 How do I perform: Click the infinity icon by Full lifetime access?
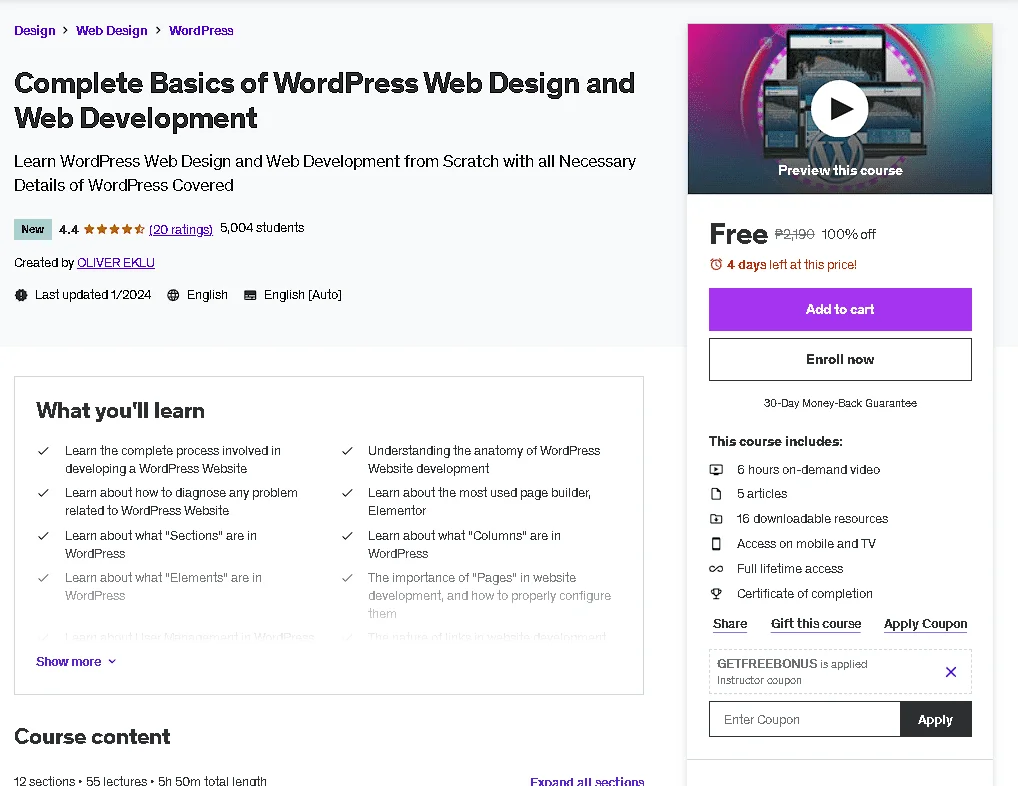716,569
